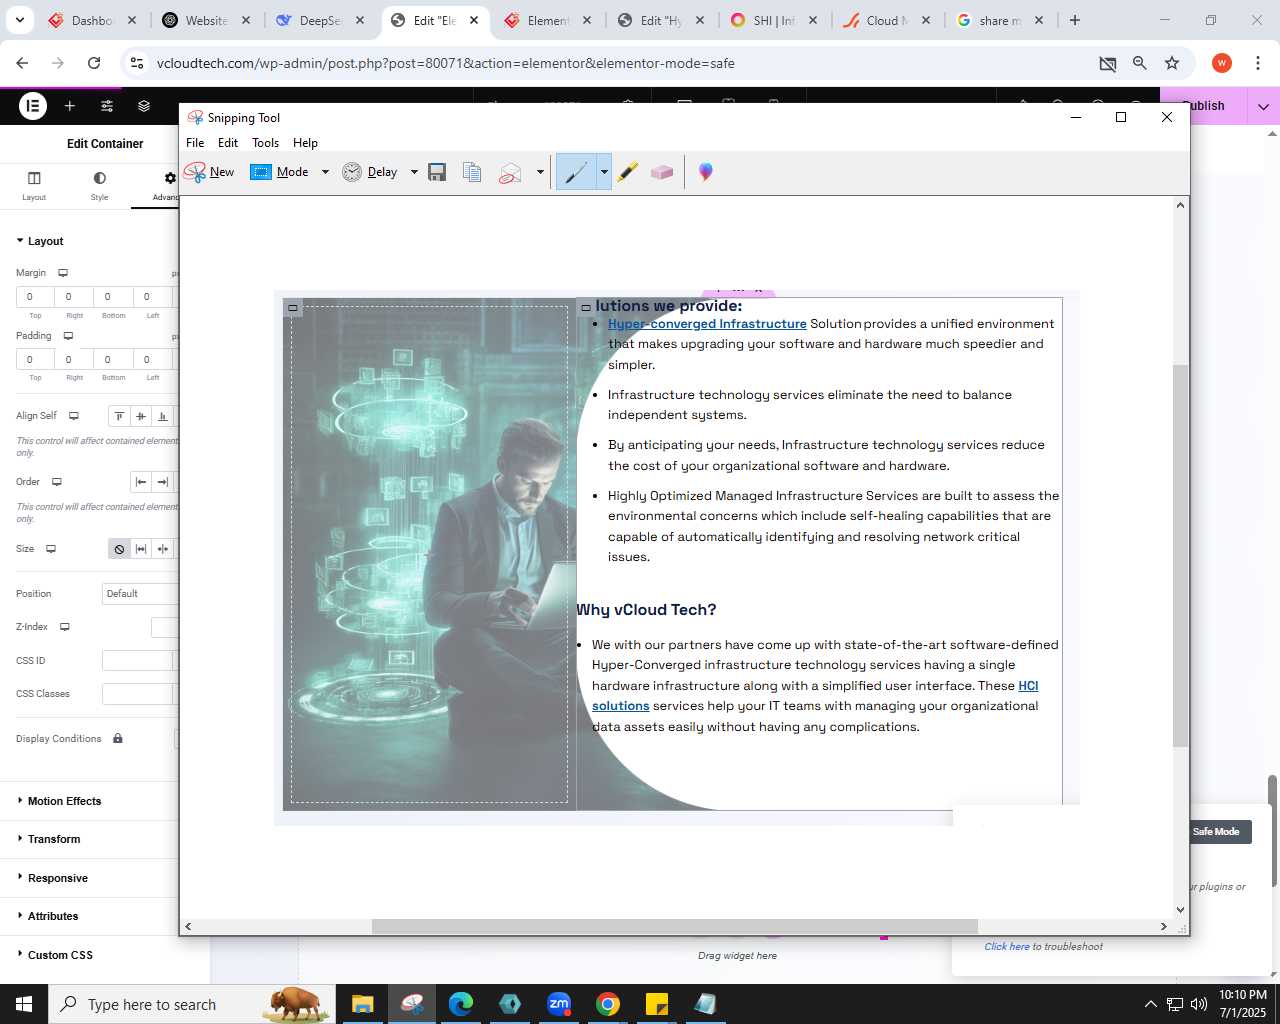The image size is (1280, 1024).
Task: Select the Highlighter tool
Action: pos(627,172)
